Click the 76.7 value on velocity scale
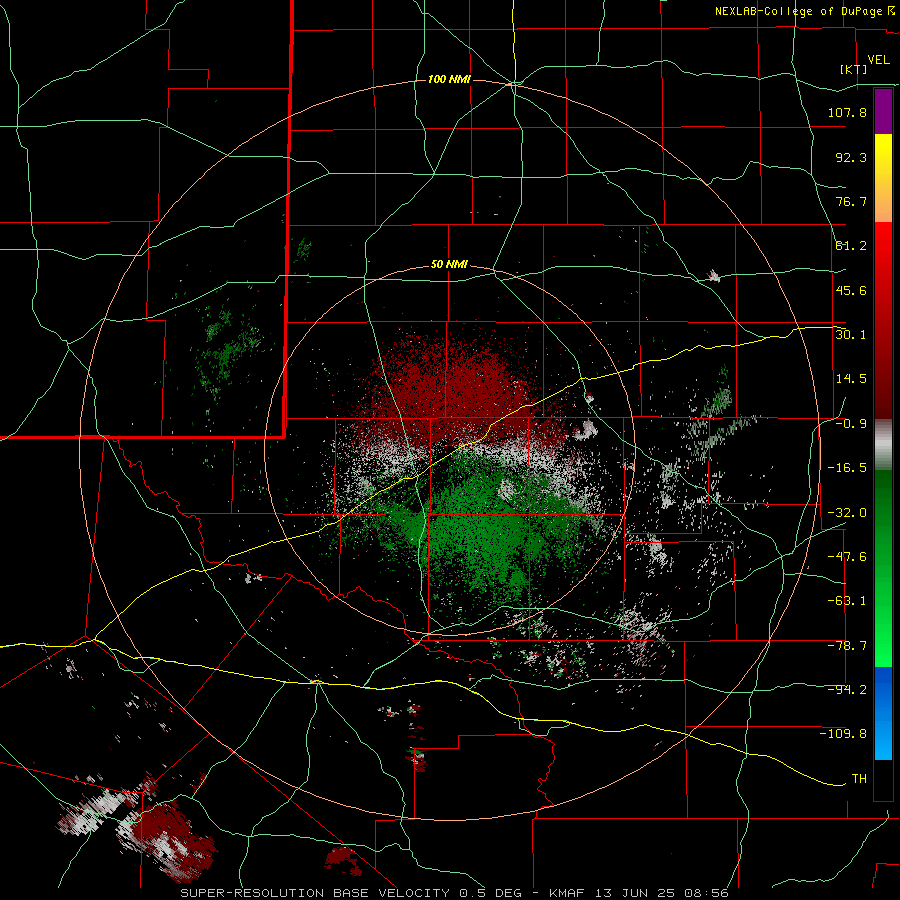This screenshot has height=900, width=900. 851,201
